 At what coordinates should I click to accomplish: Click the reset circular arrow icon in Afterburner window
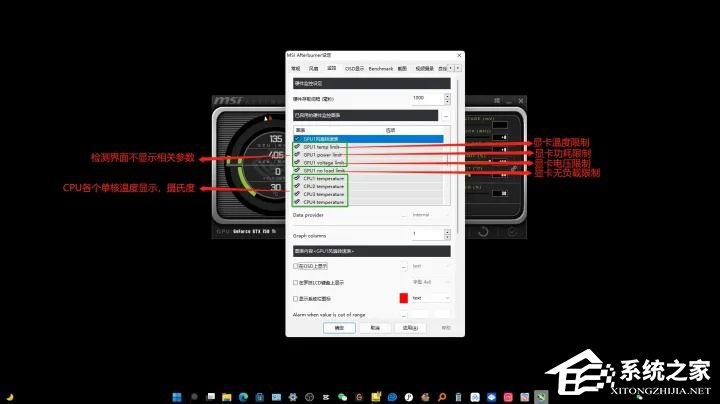pyautogui.click(x=483, y=232)
